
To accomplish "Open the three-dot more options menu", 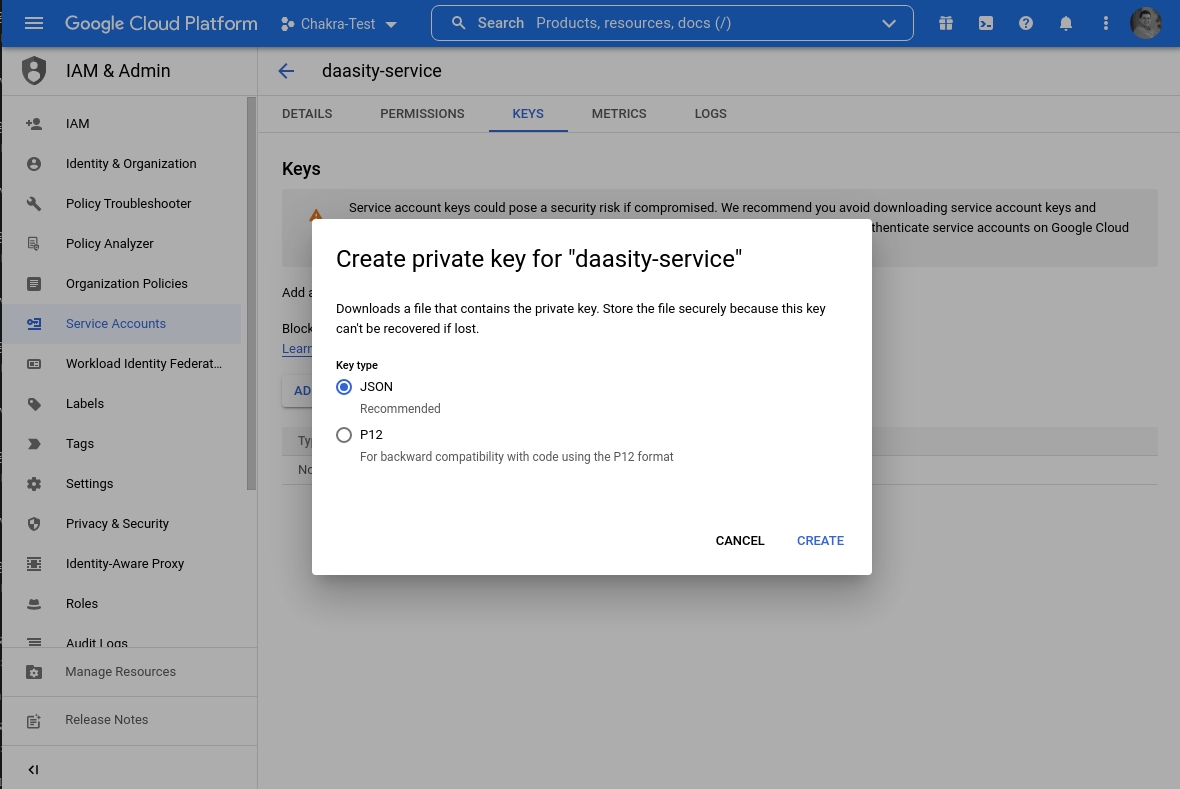I will [1106, 23].
